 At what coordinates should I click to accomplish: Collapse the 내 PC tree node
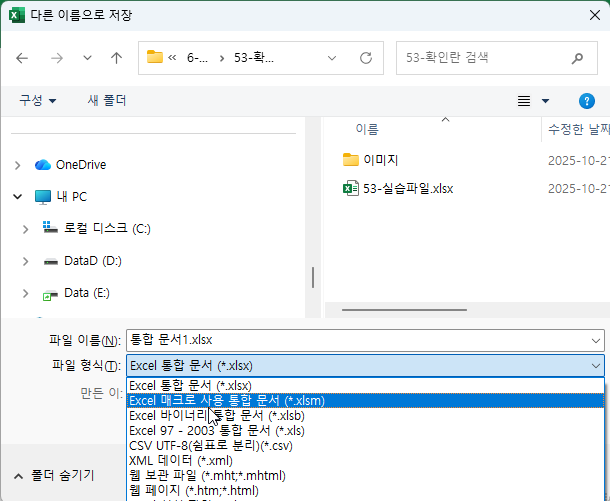(18, 197)
